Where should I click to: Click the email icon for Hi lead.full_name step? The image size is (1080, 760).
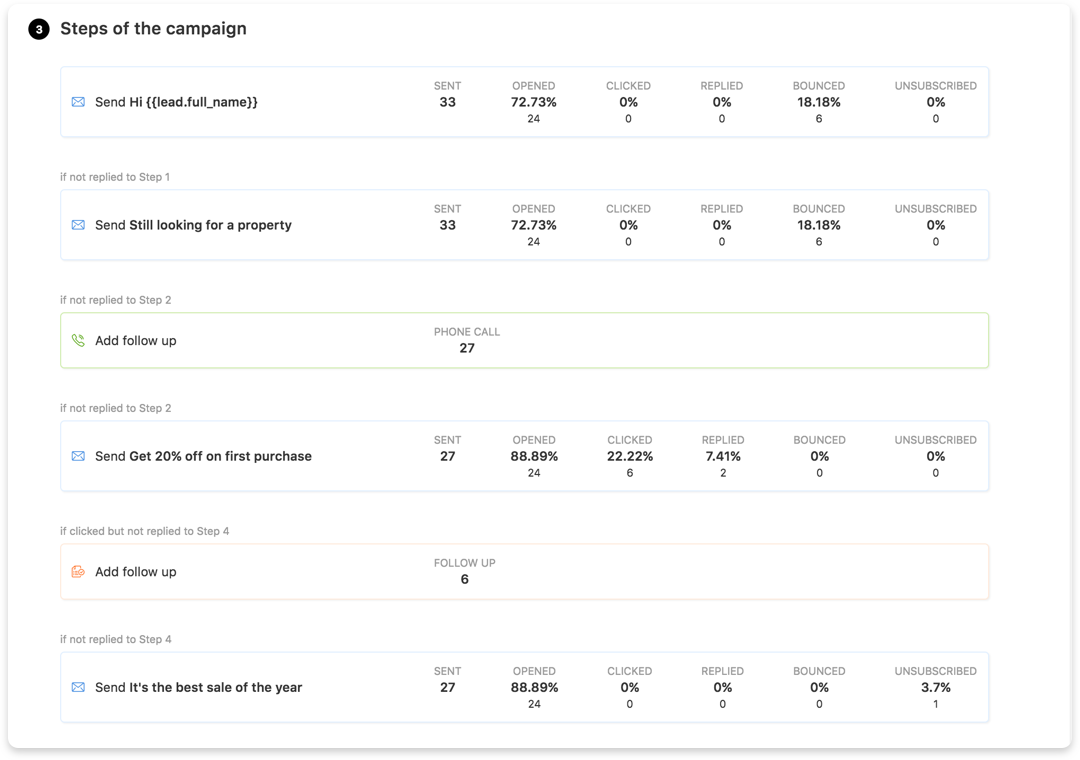click(78, 102)
